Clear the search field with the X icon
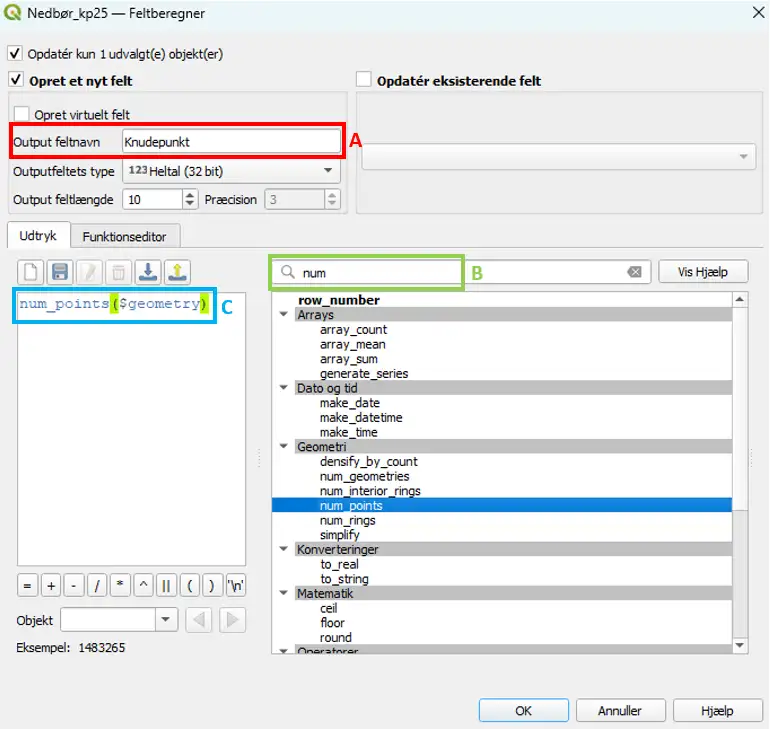The width and height of the screenshot is (770, 729). 635,272
